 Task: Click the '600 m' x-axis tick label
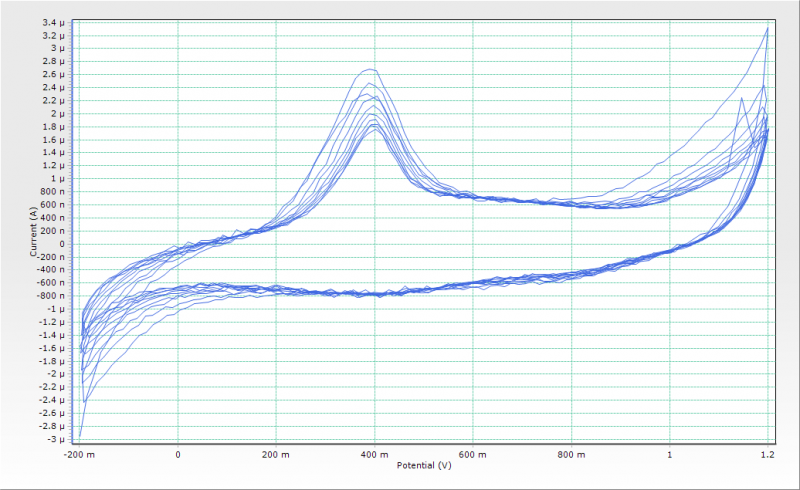pyautogui.click(x=472, y=454)
